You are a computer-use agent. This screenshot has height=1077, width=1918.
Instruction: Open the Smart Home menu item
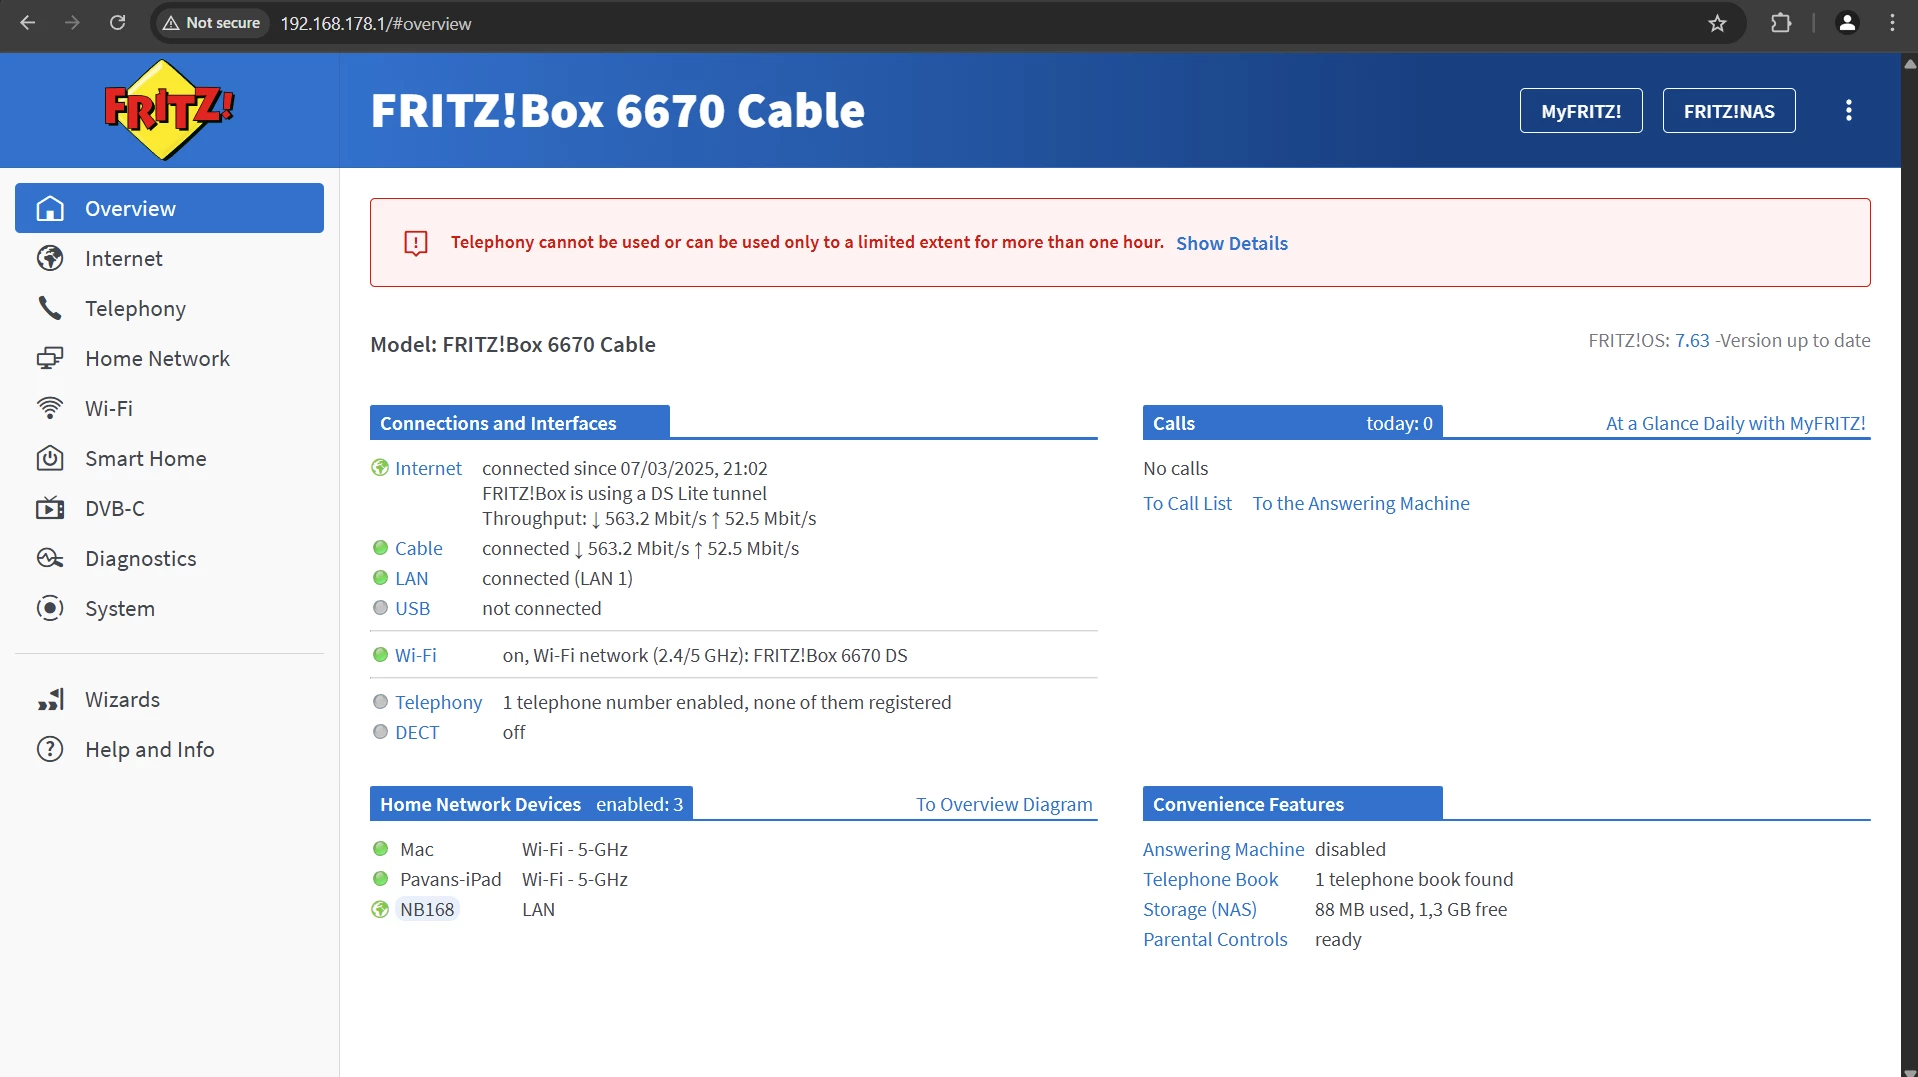click(x=169, y=458)
